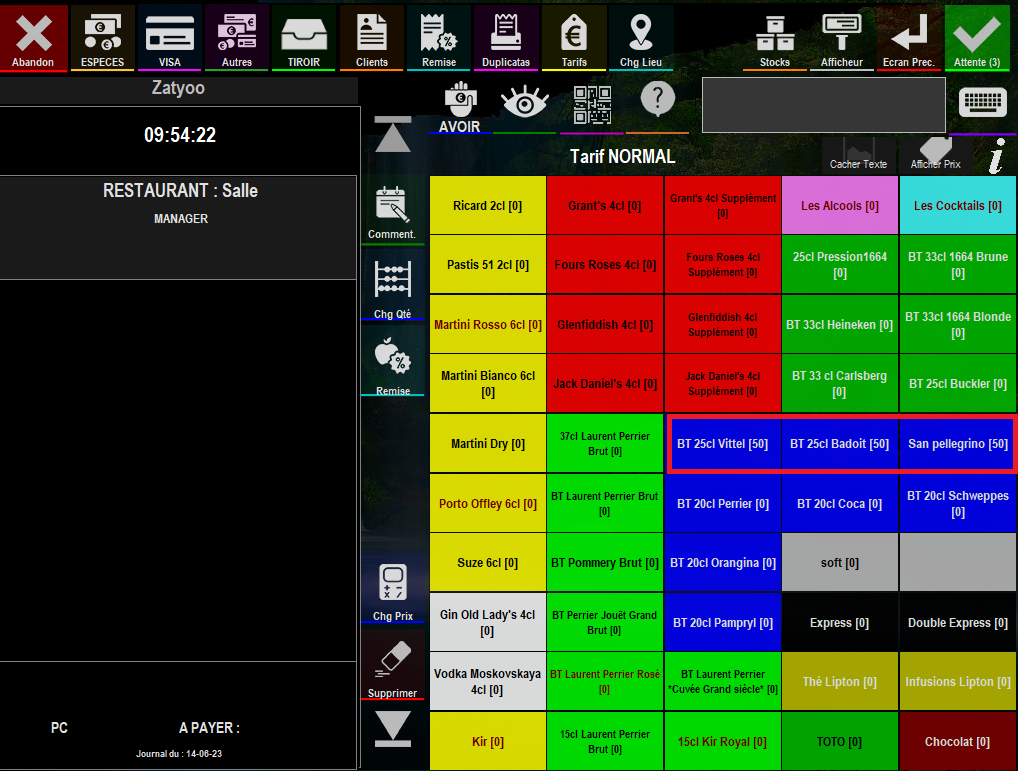
Task: Toggle Cacher Texte option
Action: (x=858, y=155)
